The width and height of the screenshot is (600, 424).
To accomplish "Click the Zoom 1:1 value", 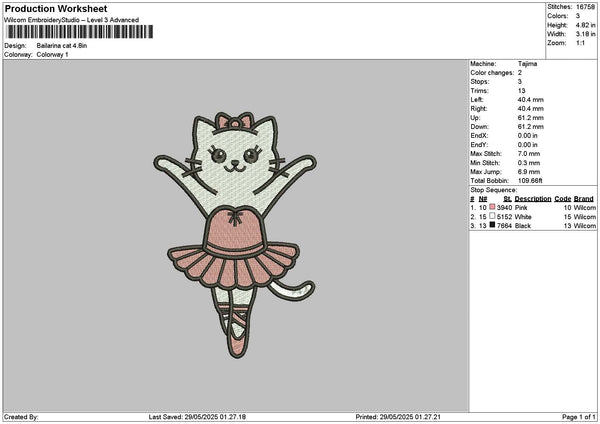I will point(580,43).
